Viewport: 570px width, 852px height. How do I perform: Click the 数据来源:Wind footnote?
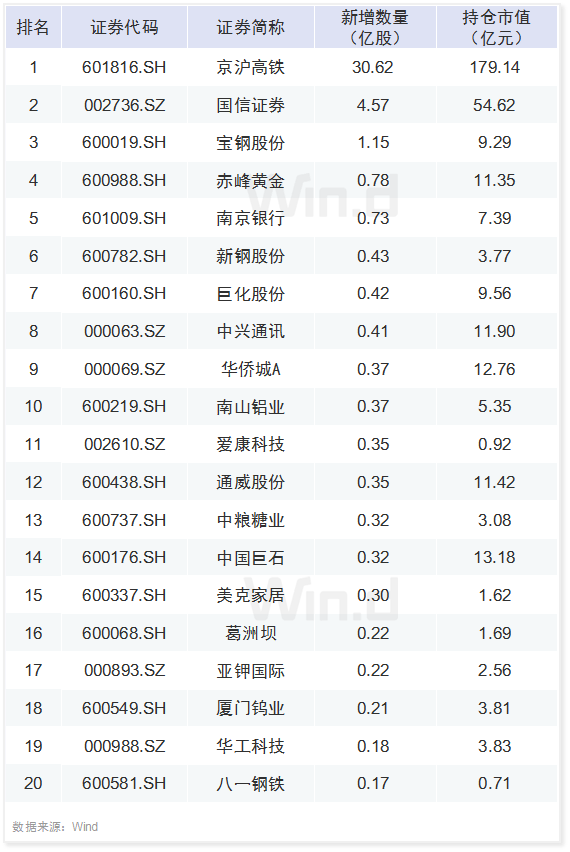click(55, 827)
